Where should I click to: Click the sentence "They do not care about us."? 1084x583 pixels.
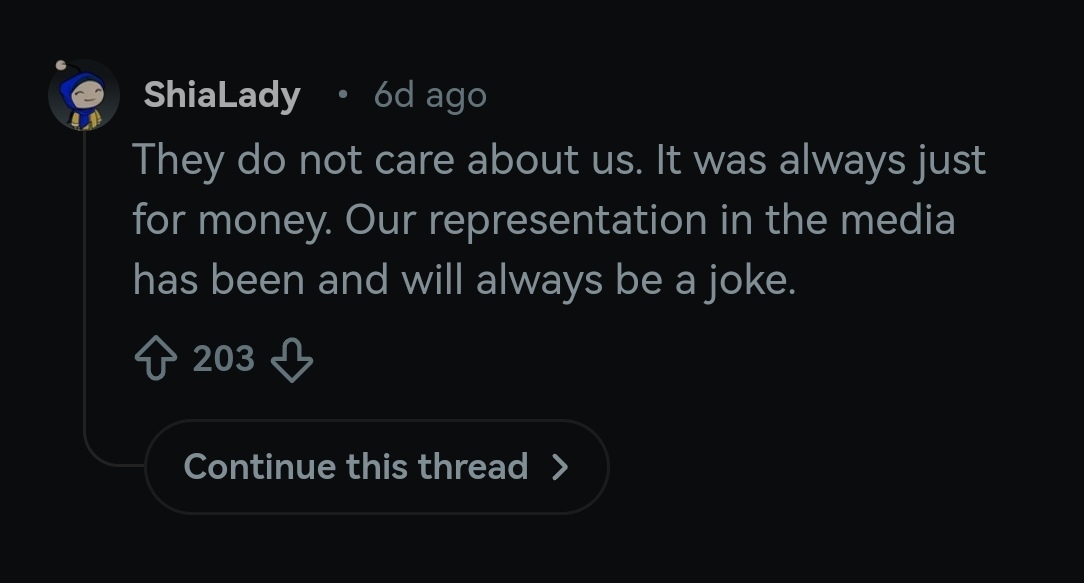pos(388,160)
